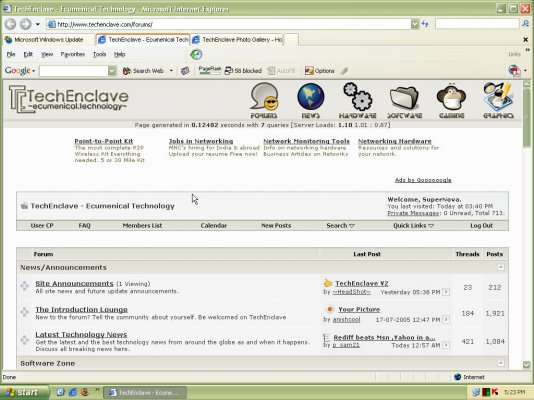Viewport: 534px width, 400px height.
Task: Click the Search Web button
Action: point(143,71)
